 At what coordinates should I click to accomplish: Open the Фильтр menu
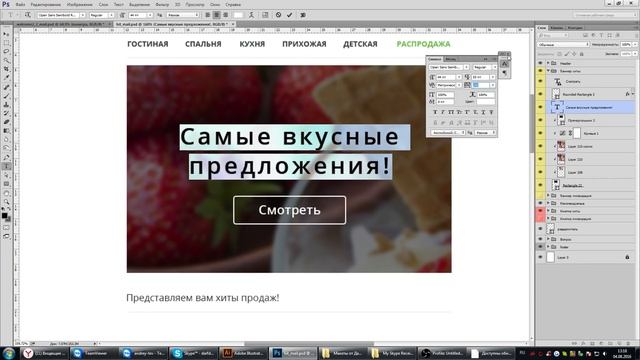162,4
